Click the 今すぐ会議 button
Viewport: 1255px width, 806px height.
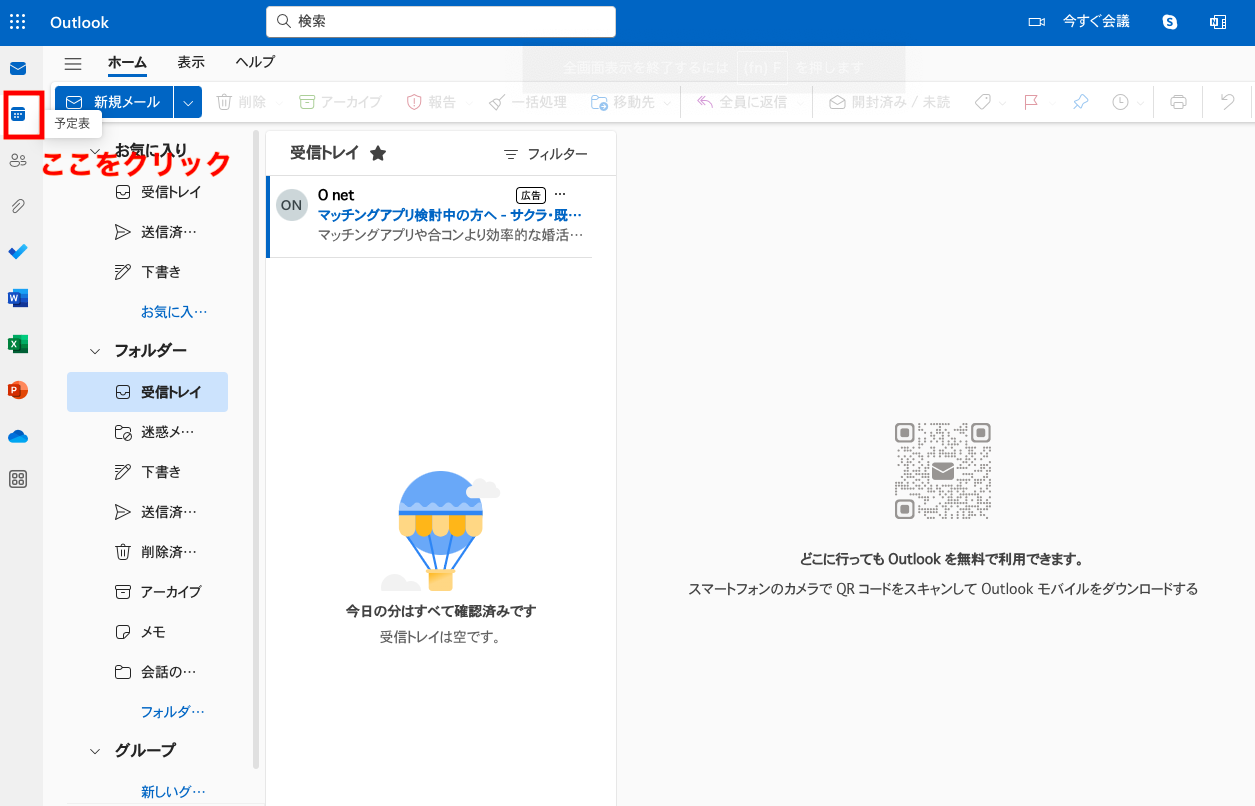[1095, 21]
